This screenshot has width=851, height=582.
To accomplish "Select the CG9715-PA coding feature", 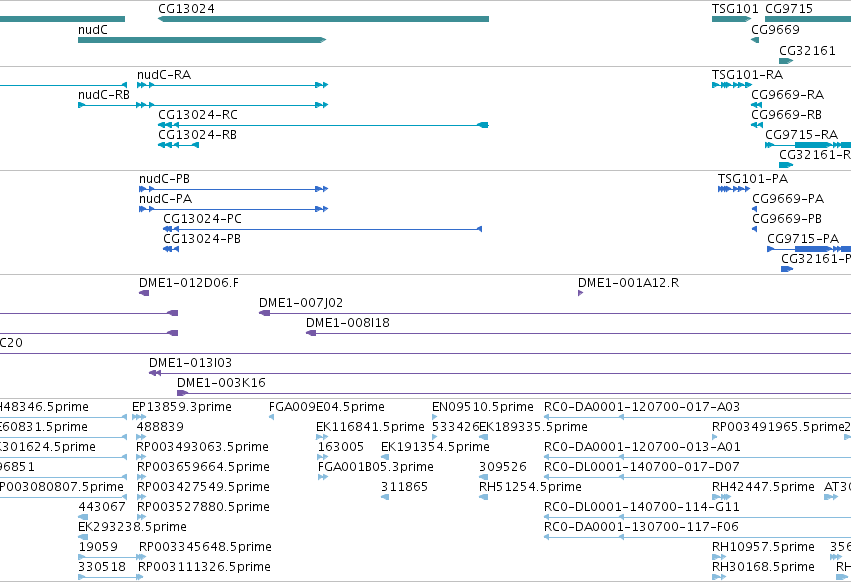I will (x=809, y=249).
